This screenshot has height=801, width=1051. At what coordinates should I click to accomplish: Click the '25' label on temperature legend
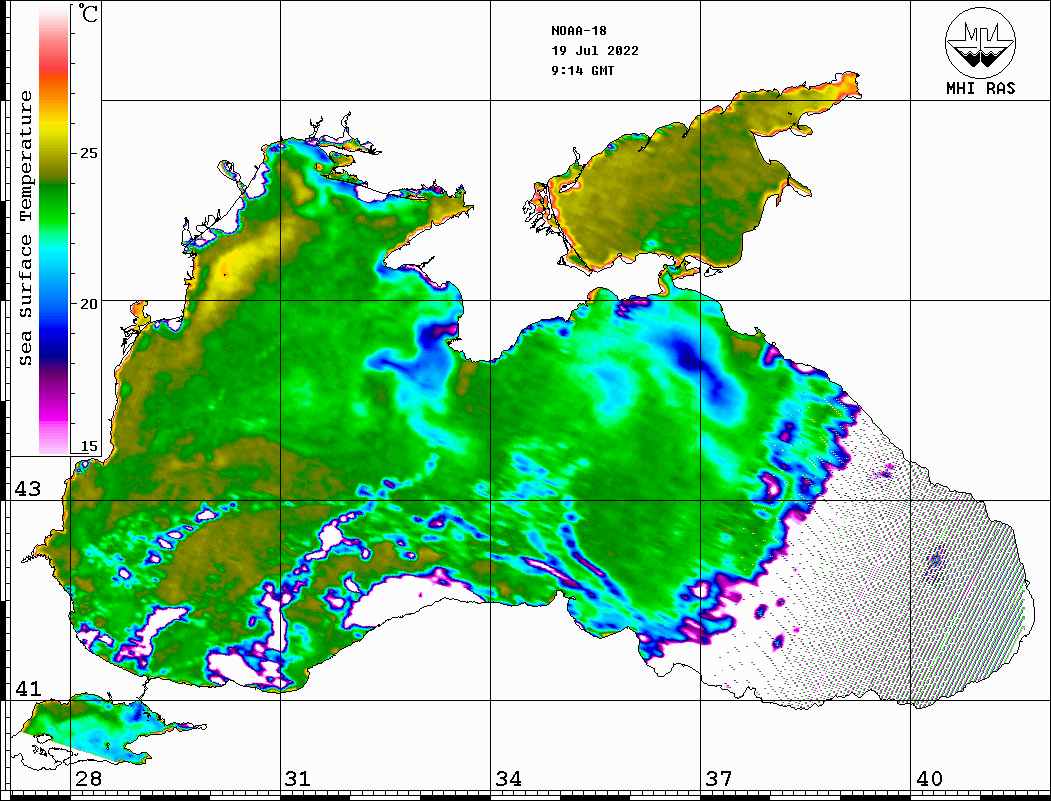88,153
